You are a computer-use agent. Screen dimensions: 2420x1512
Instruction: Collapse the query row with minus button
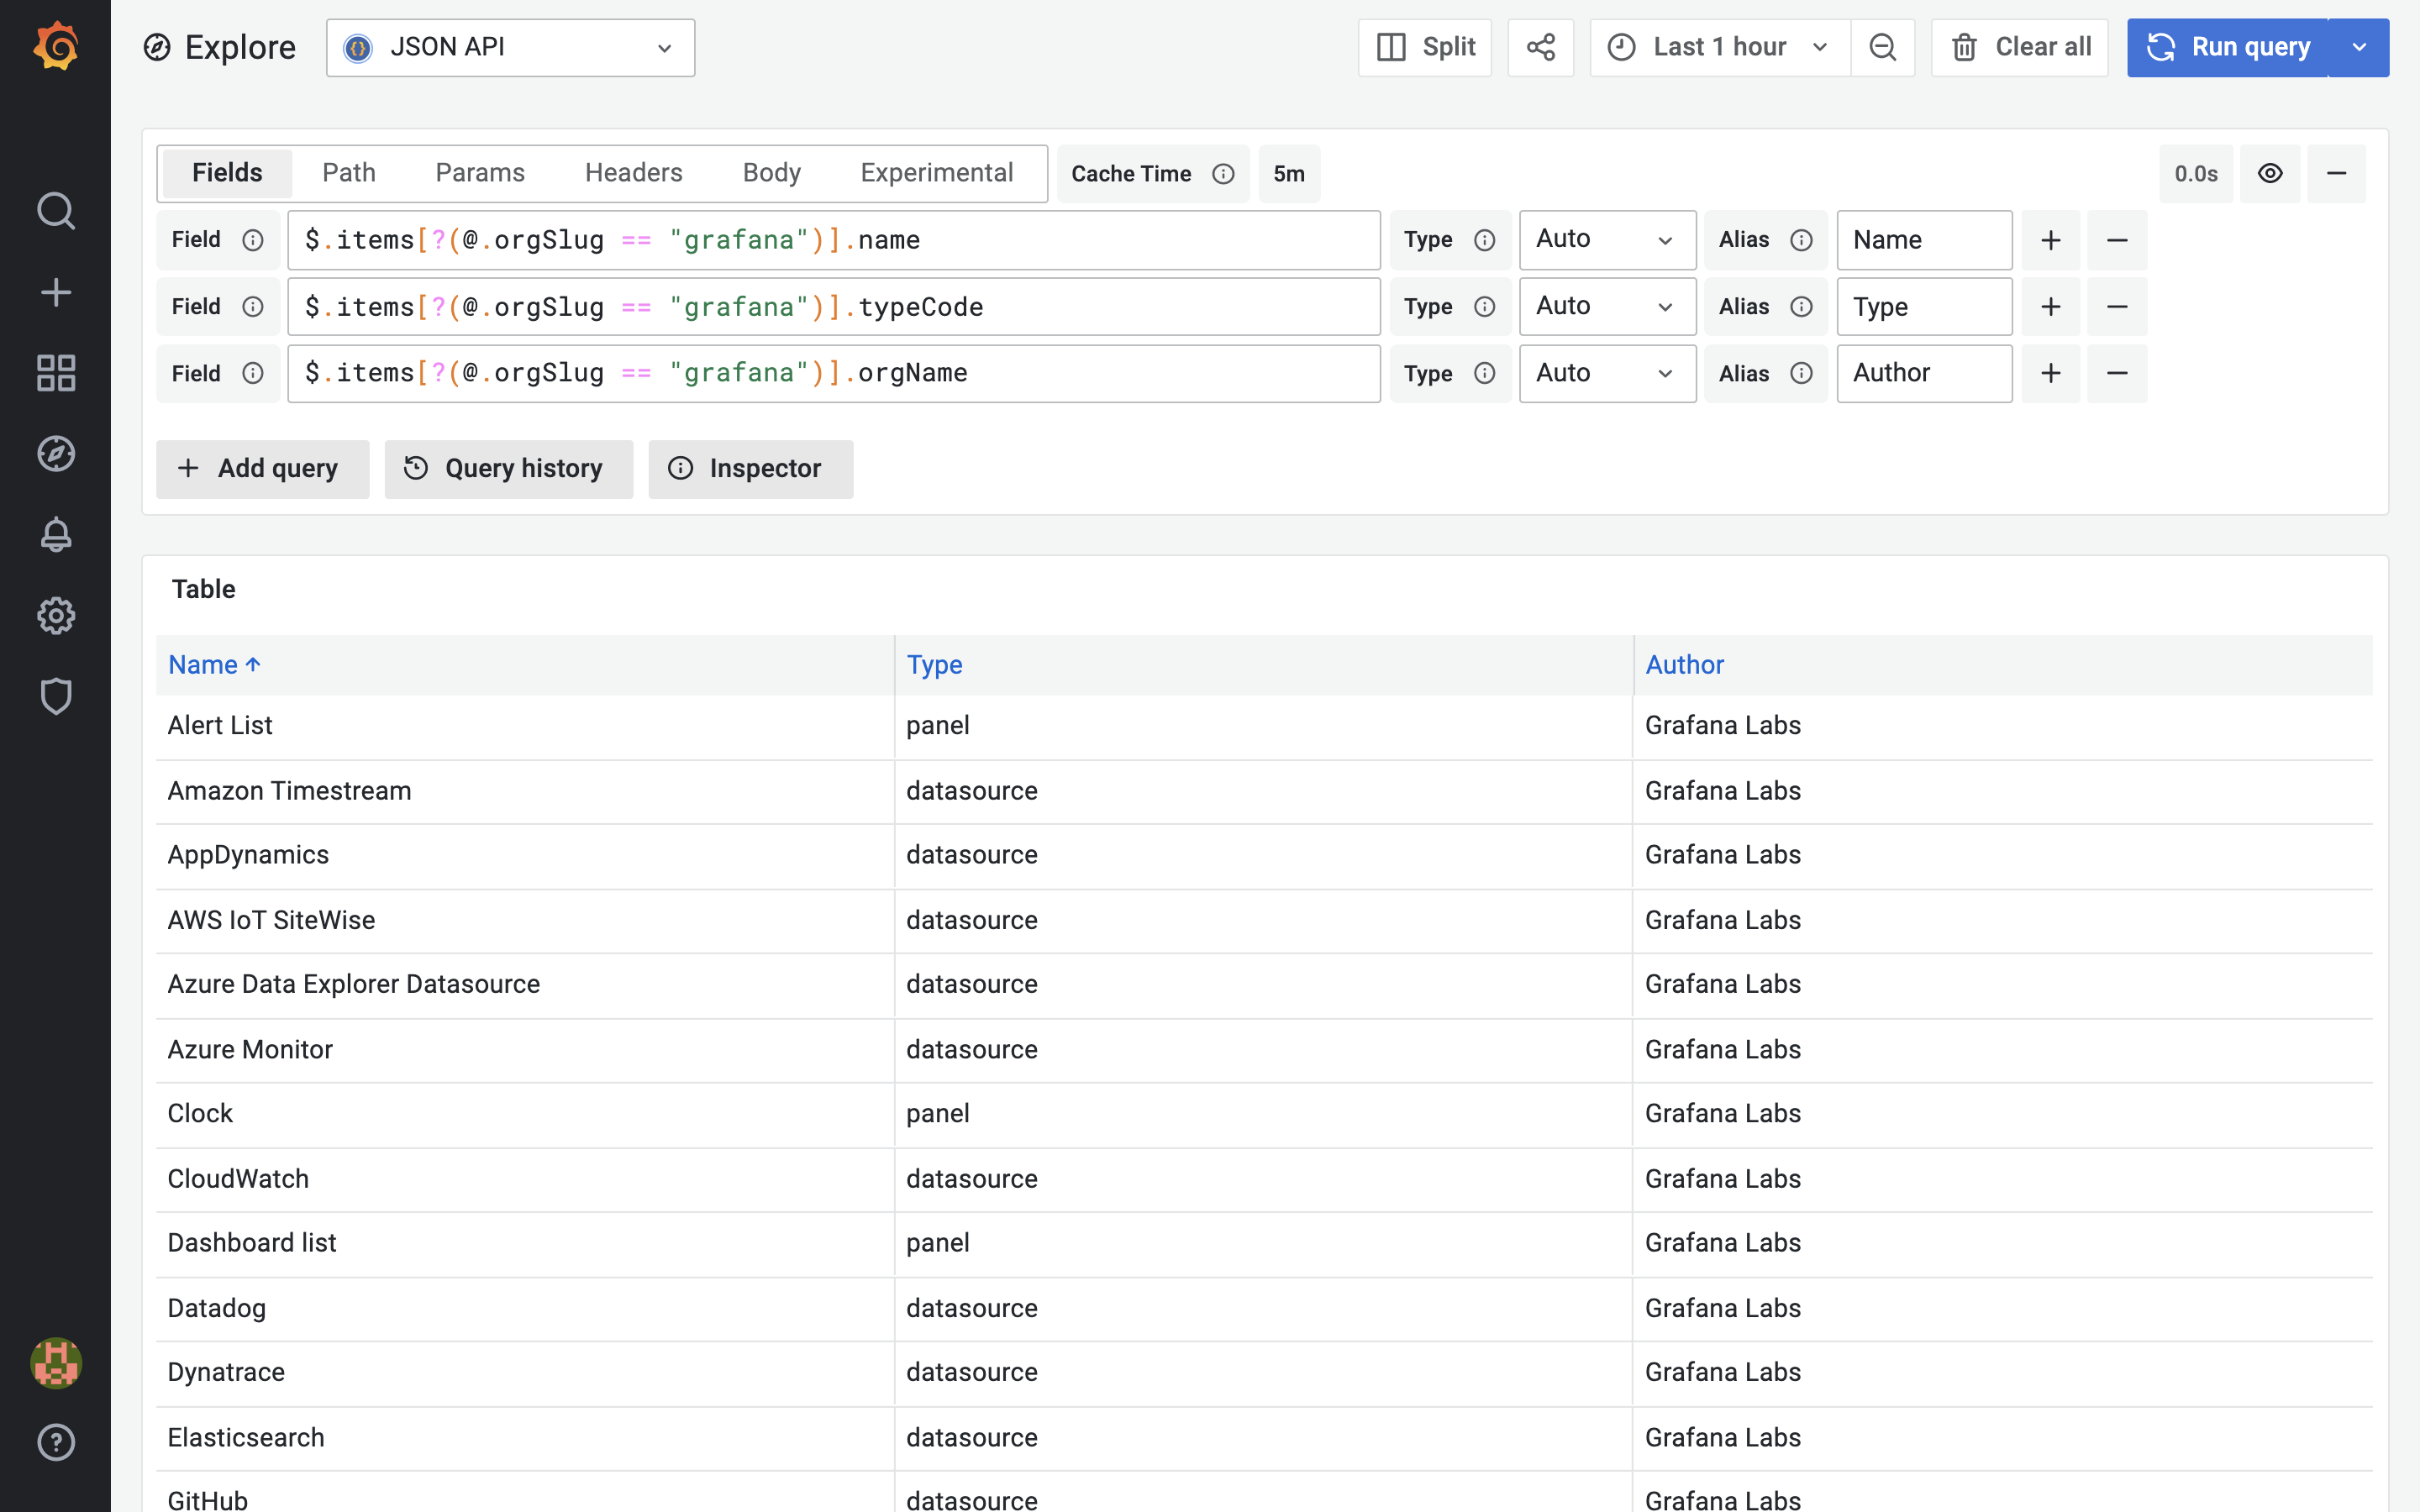click(2336, 173)
